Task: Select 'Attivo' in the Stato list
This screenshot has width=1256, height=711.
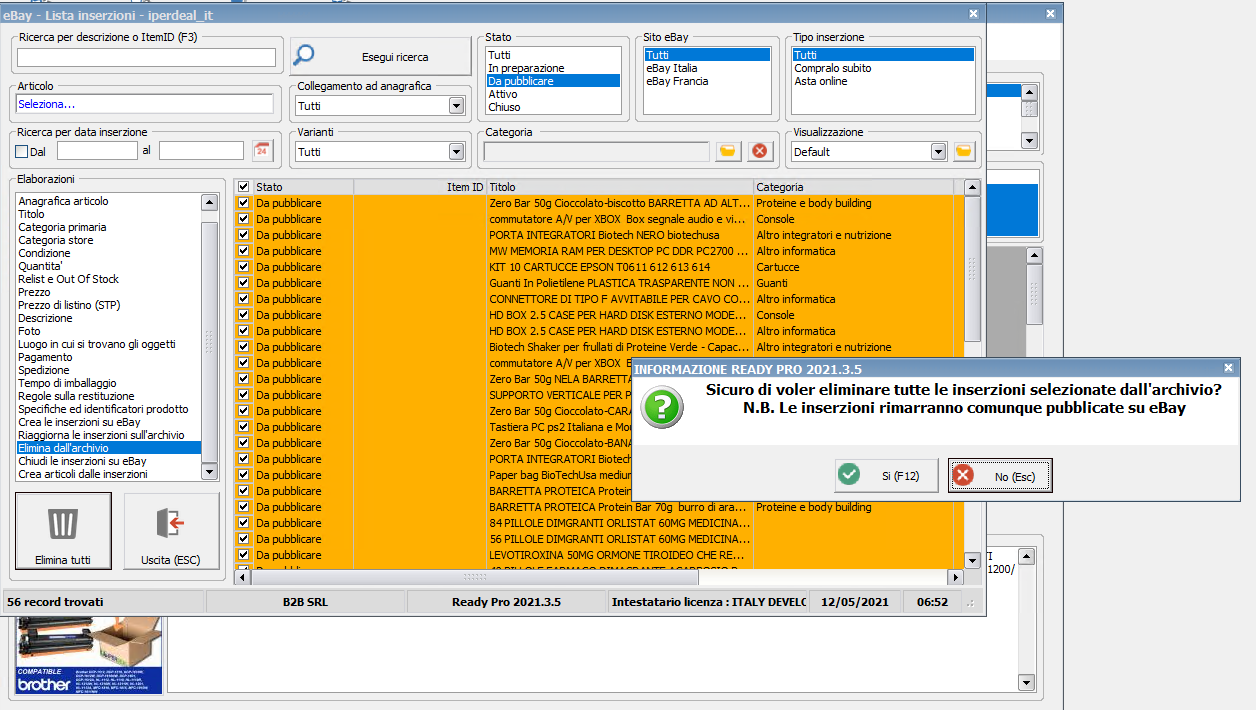Action: [553, 94]
